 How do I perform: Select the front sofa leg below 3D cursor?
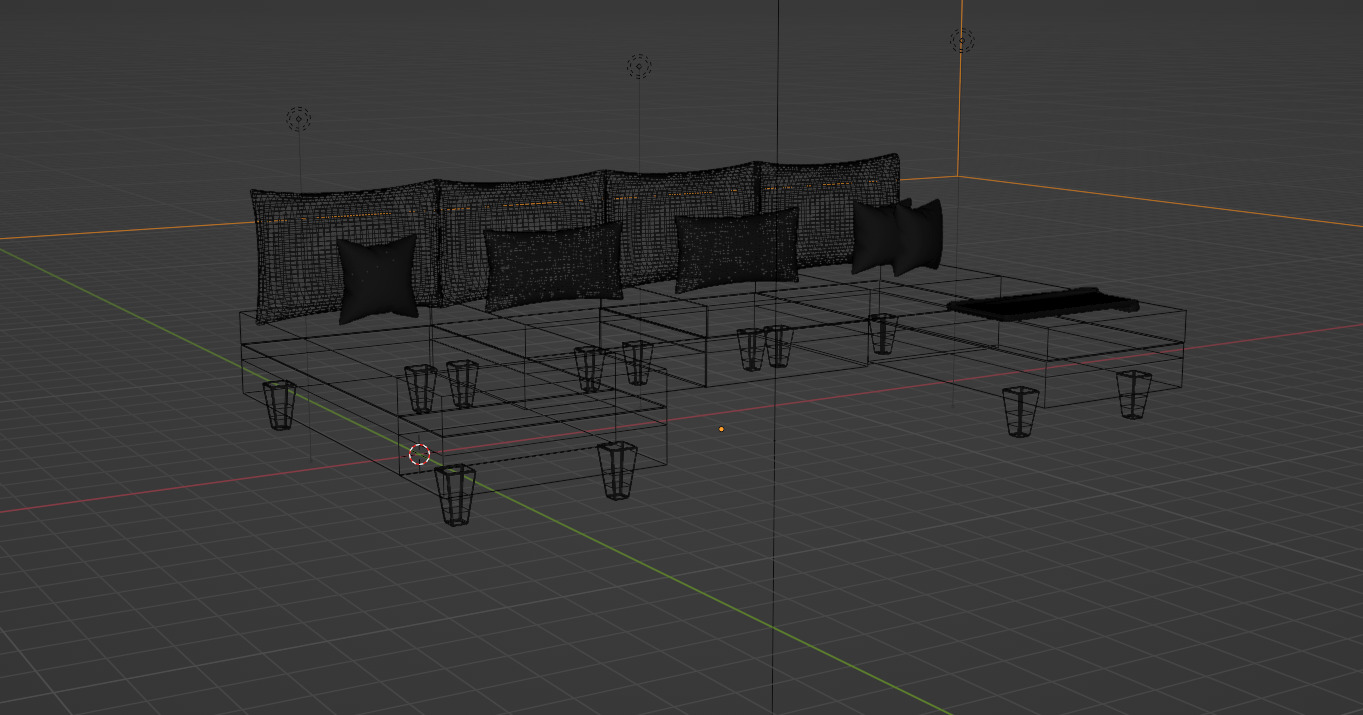pos(454,494)
